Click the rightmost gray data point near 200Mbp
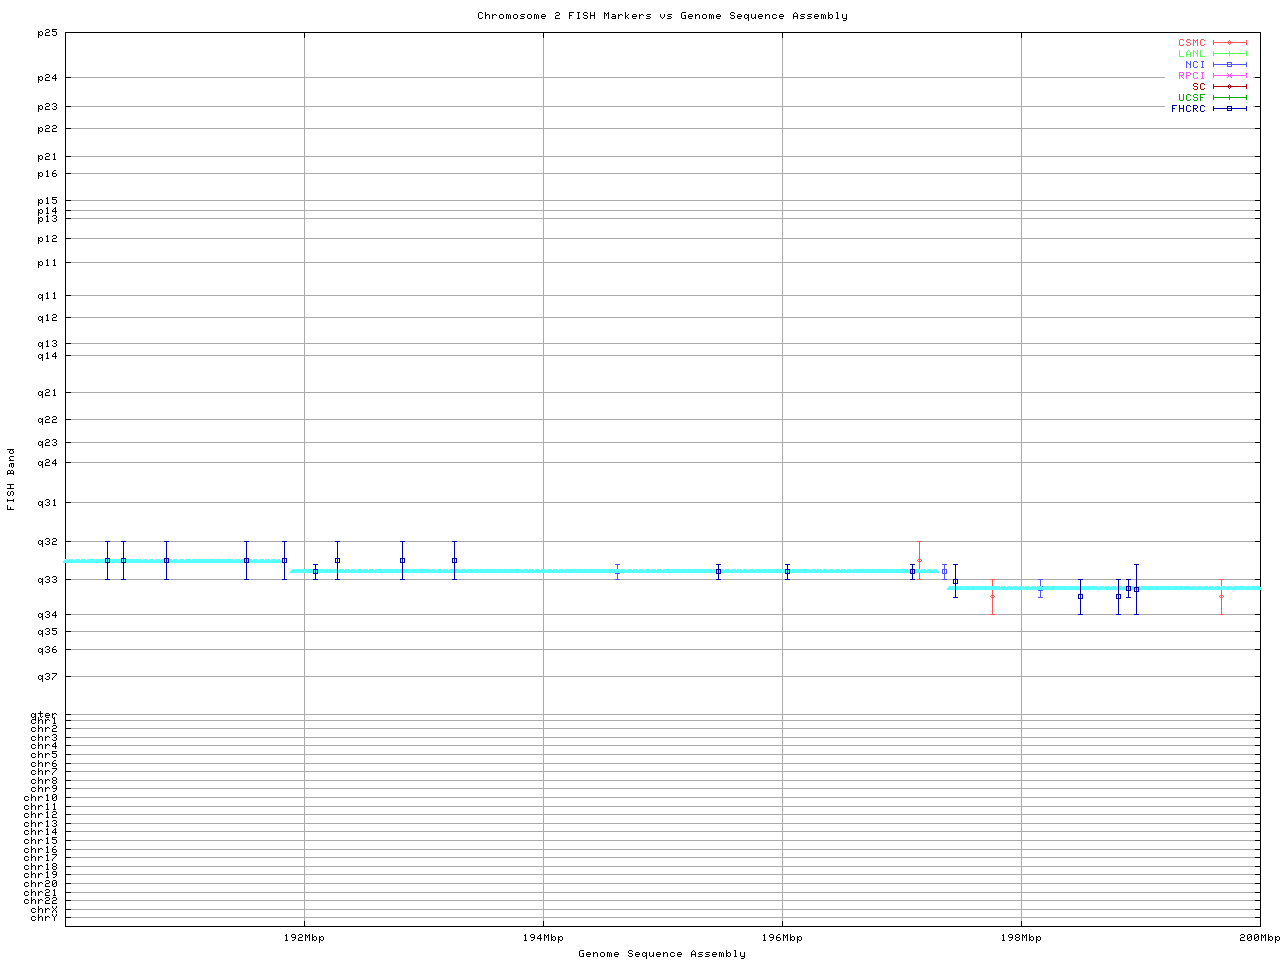The image size is (1280, 960). (x=1221, y=596)
